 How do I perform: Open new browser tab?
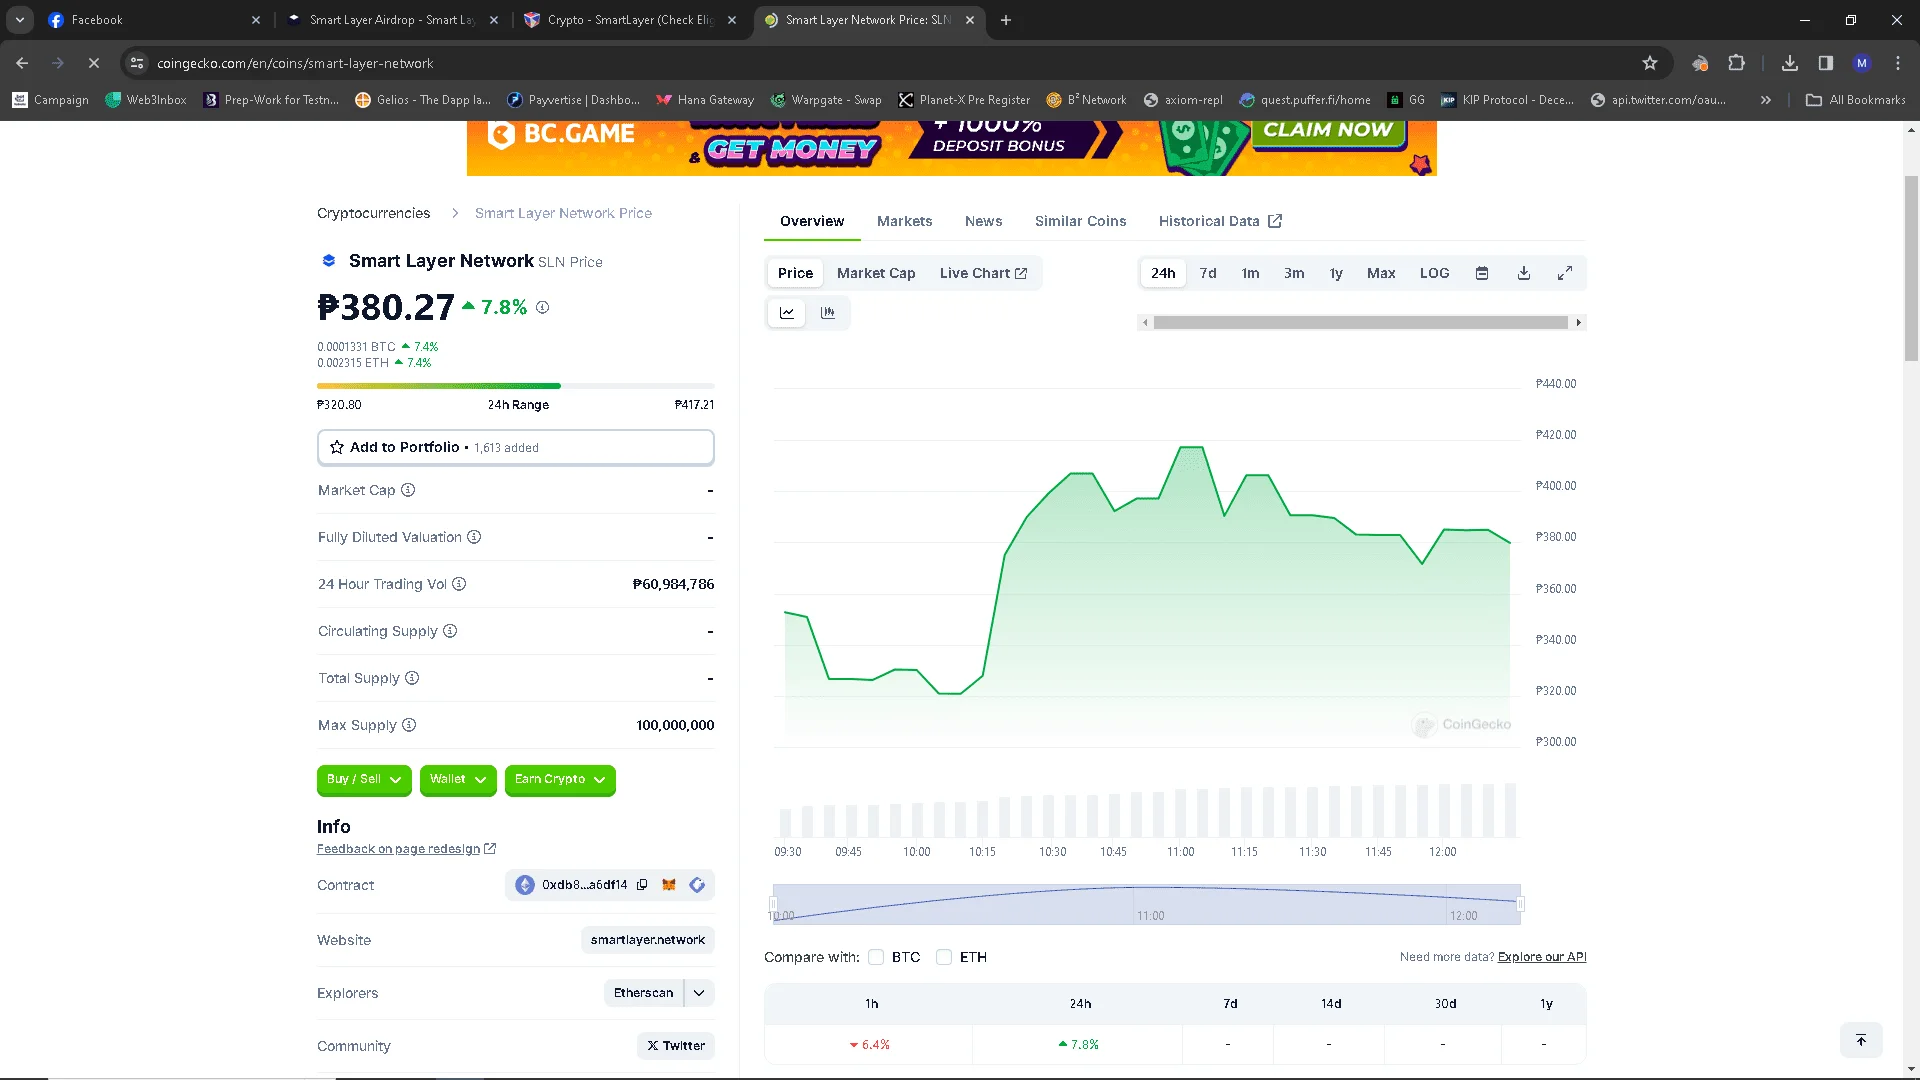(x=1006, y=20)
